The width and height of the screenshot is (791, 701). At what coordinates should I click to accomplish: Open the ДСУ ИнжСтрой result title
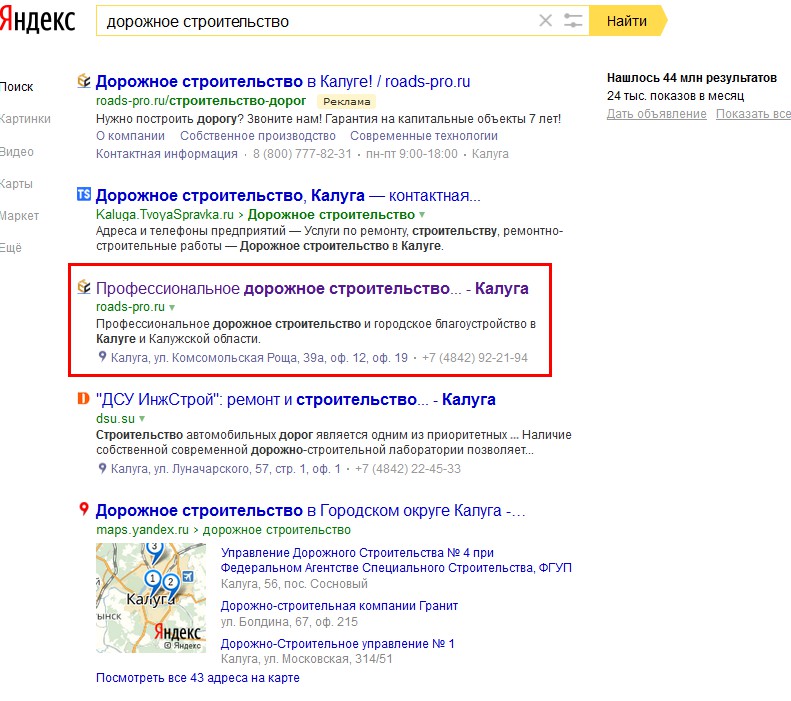[x=296, y=399]
